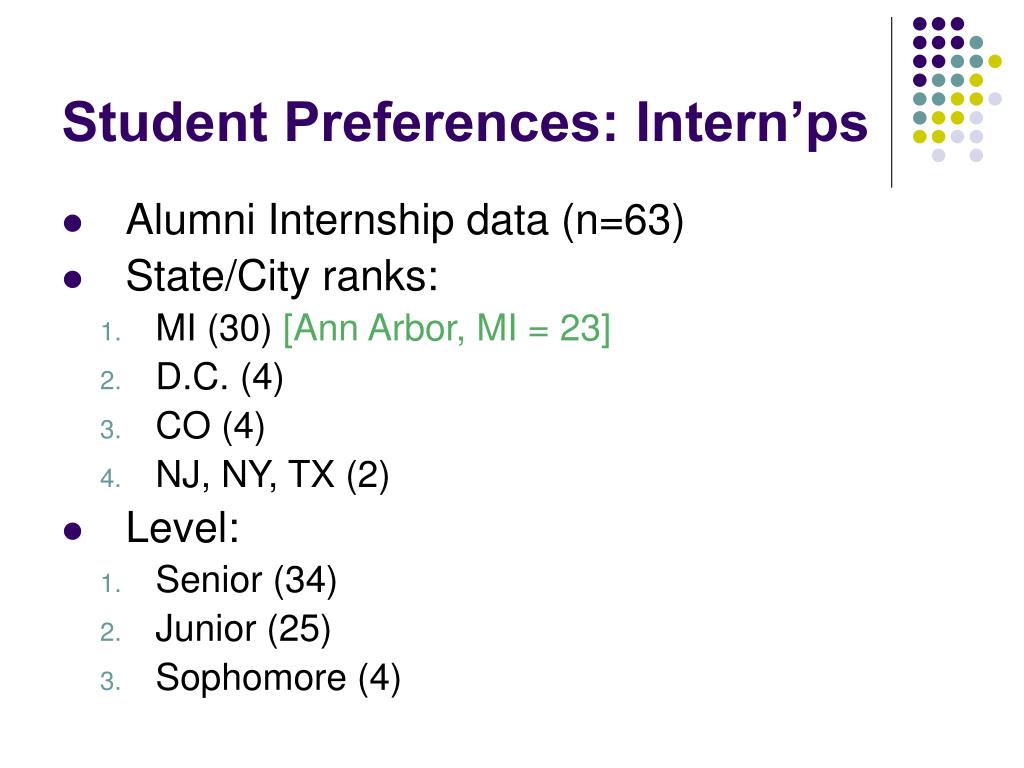1024x768 pixels.
Task: Select the 'NJ, NY, TX (2)' entry
Action: click(x=272, y=475)
